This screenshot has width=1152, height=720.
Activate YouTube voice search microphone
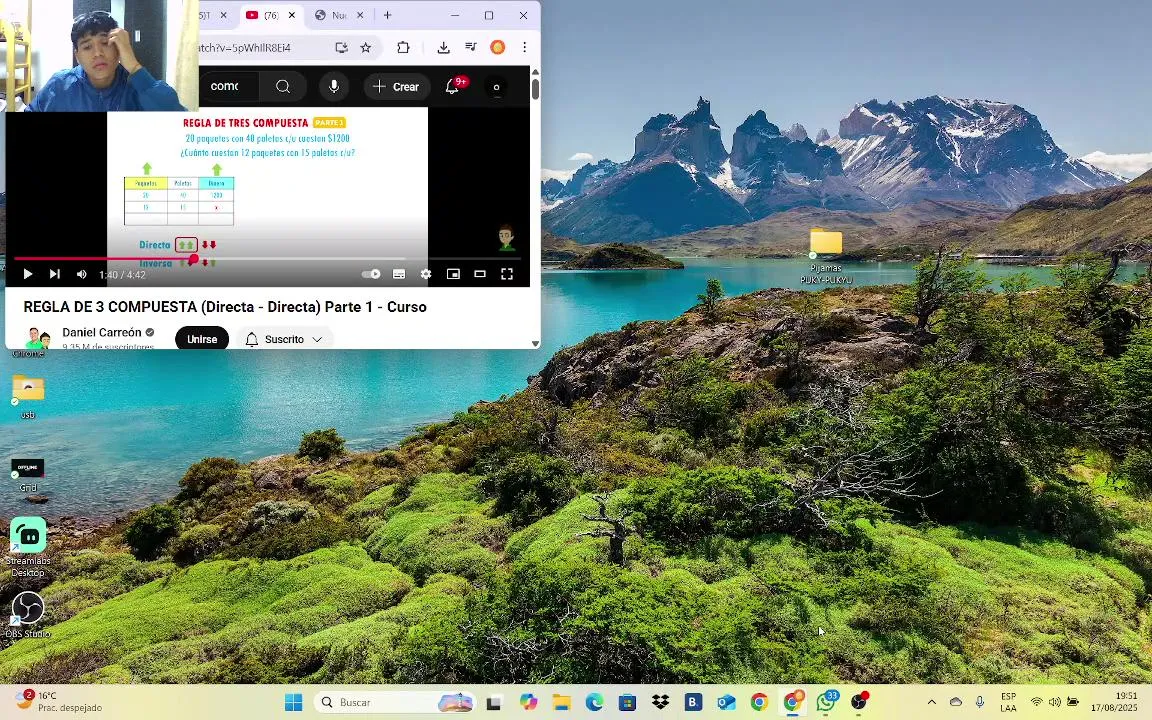point(334,87)
